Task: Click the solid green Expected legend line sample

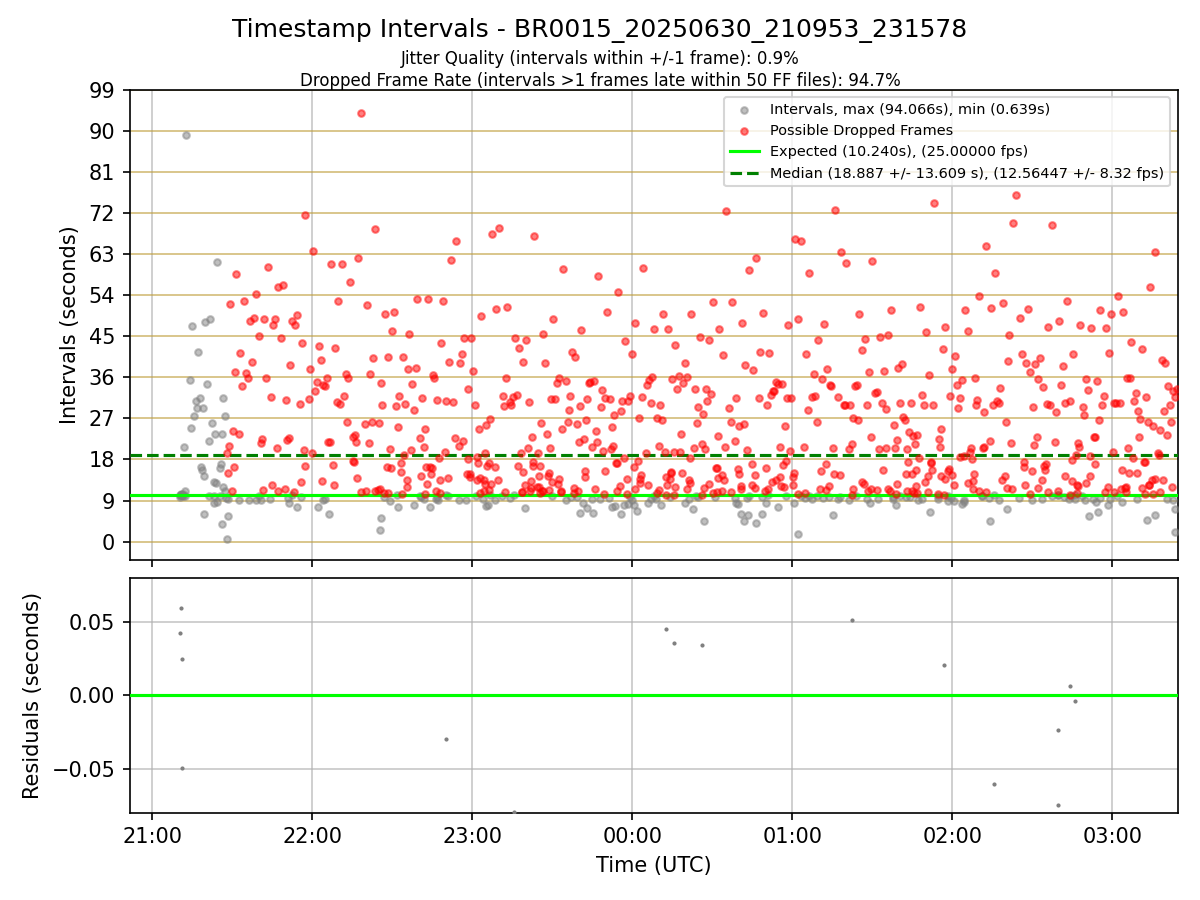Action: 746,151
